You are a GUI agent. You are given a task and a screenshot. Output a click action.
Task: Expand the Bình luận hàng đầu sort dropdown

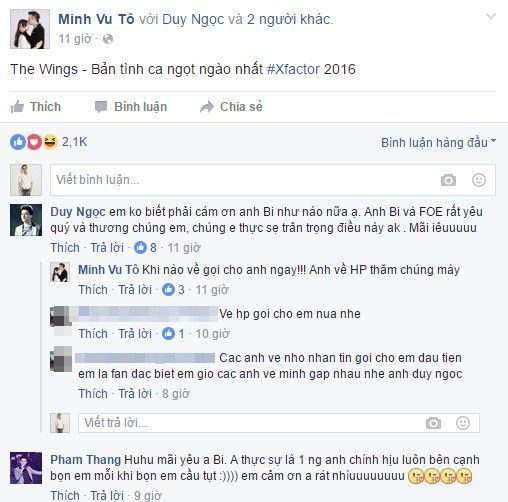(438, 143)
